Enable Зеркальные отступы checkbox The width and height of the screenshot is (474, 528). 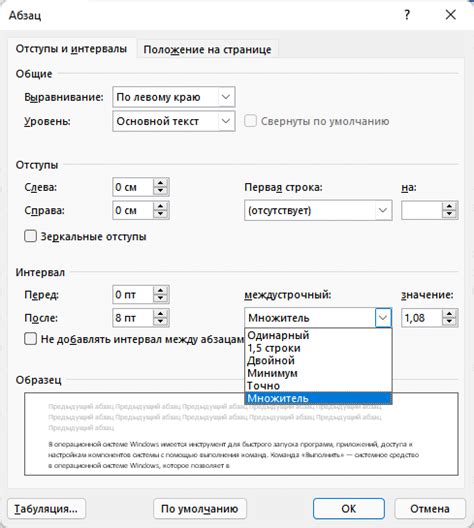pos(30,236)
